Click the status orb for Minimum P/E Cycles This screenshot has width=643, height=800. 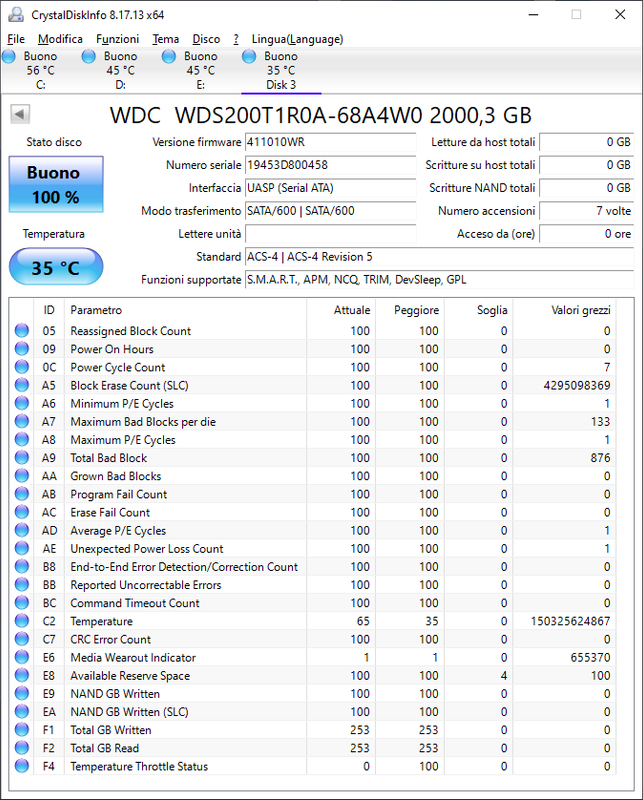(x=22, y=403)
